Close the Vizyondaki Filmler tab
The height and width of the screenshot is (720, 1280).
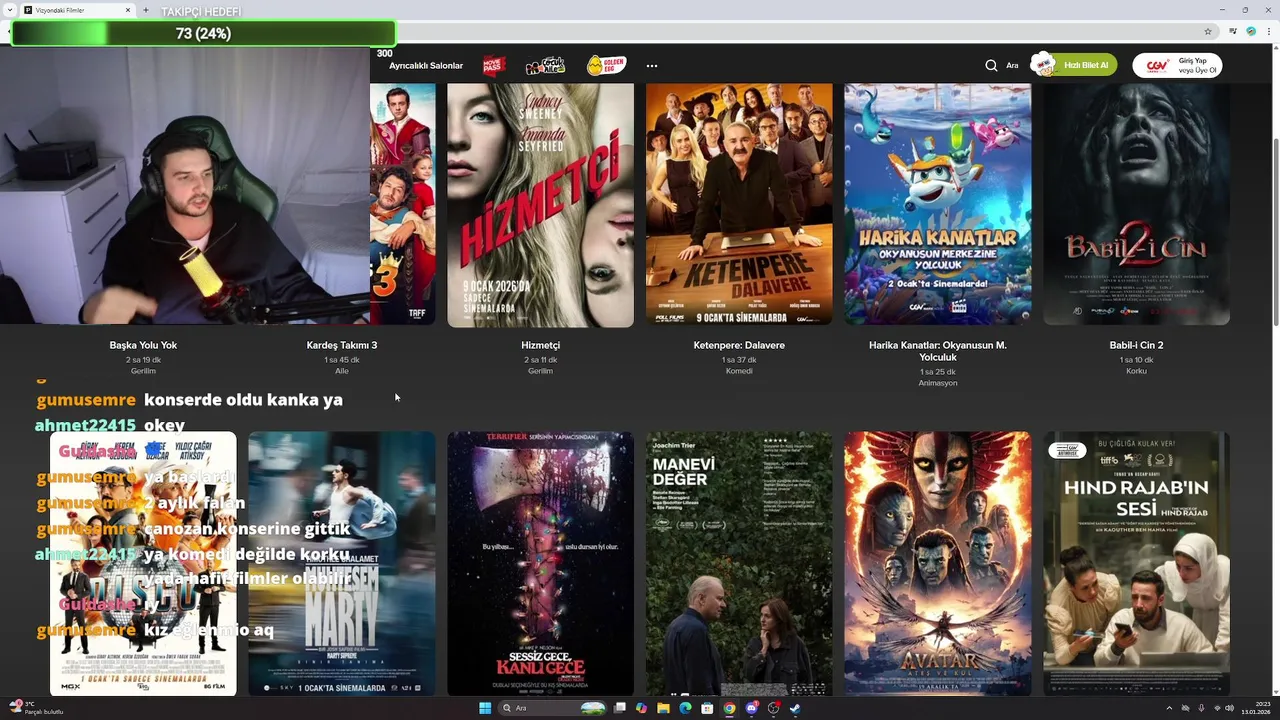[x=128, y=10]
